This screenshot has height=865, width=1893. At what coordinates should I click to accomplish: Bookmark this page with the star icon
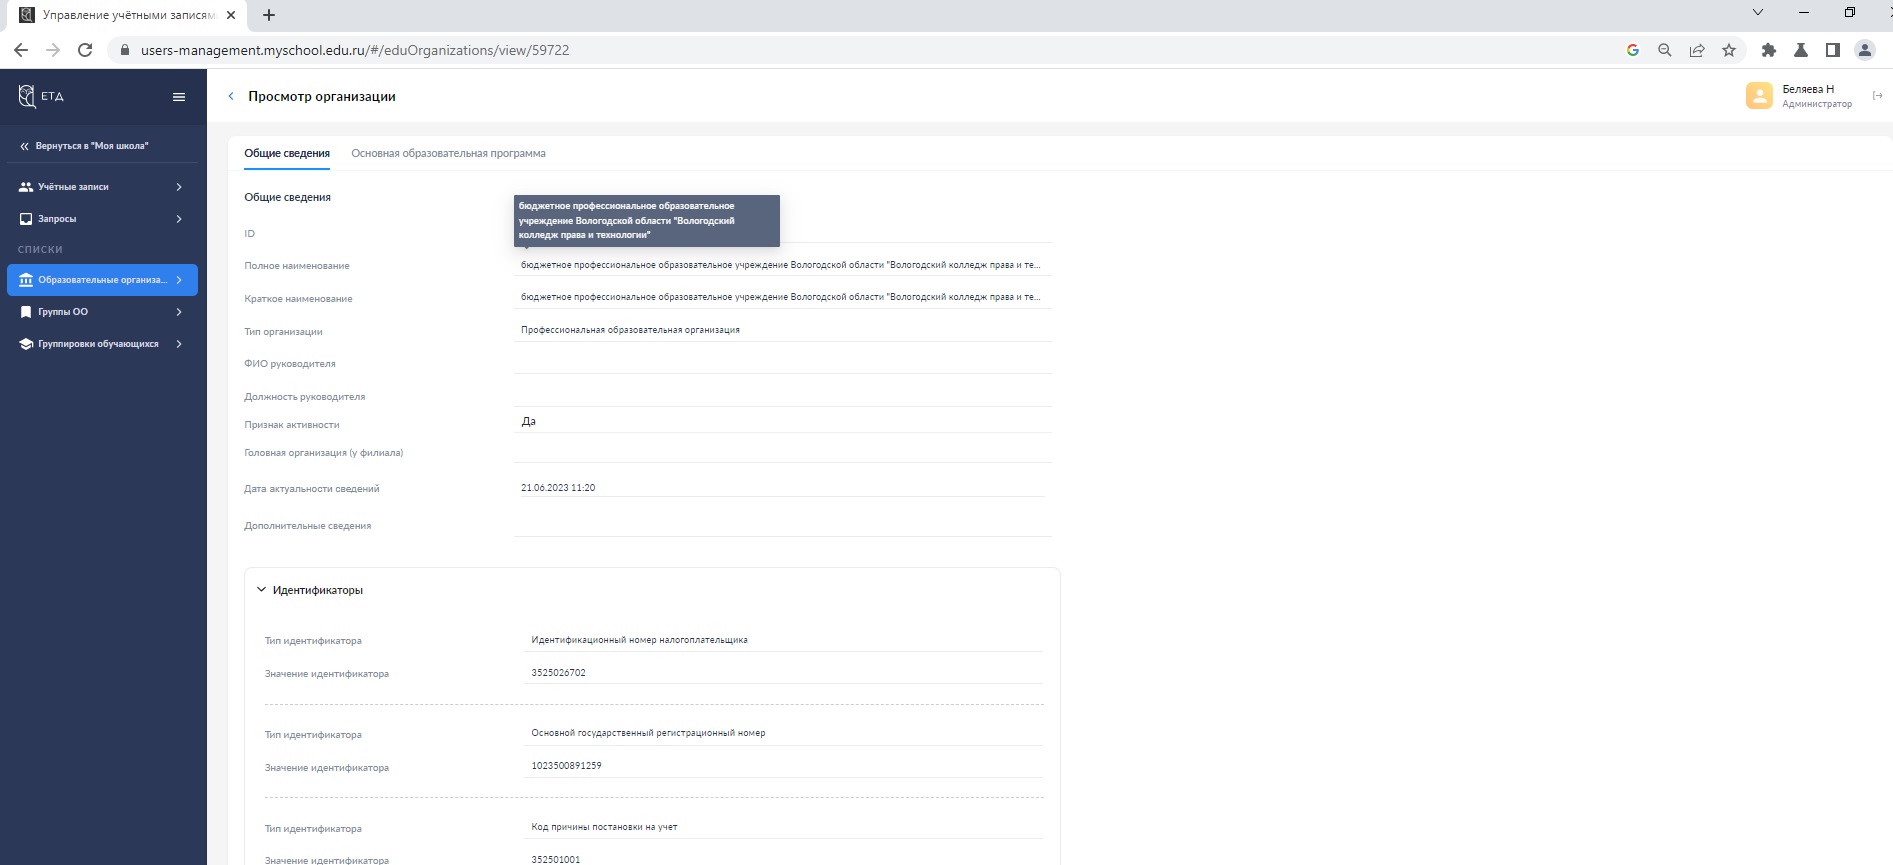click(1729, 50)
